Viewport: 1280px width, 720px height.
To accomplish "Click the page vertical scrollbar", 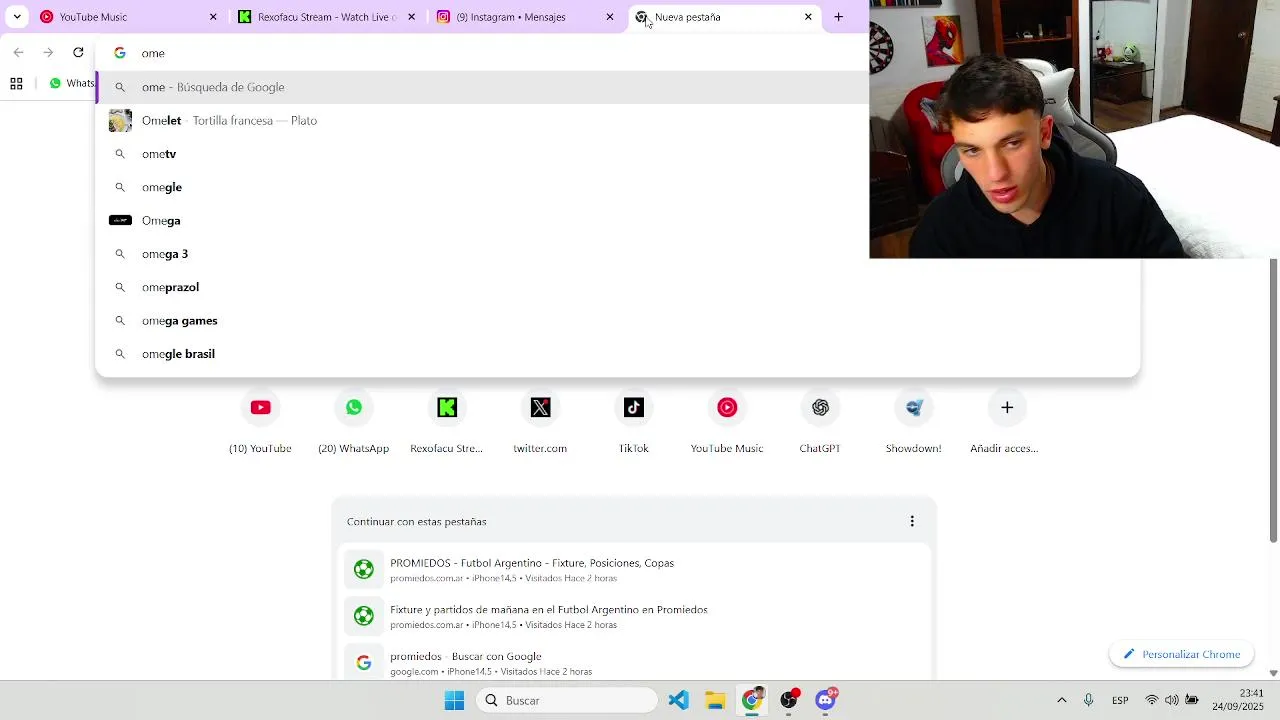I will coord(1273,400).
